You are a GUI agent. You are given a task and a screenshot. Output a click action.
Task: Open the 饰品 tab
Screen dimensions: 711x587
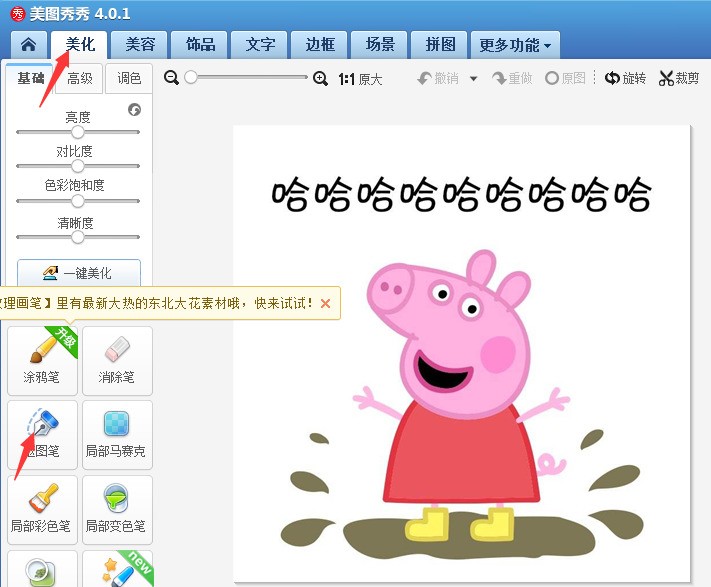point(200,45)
